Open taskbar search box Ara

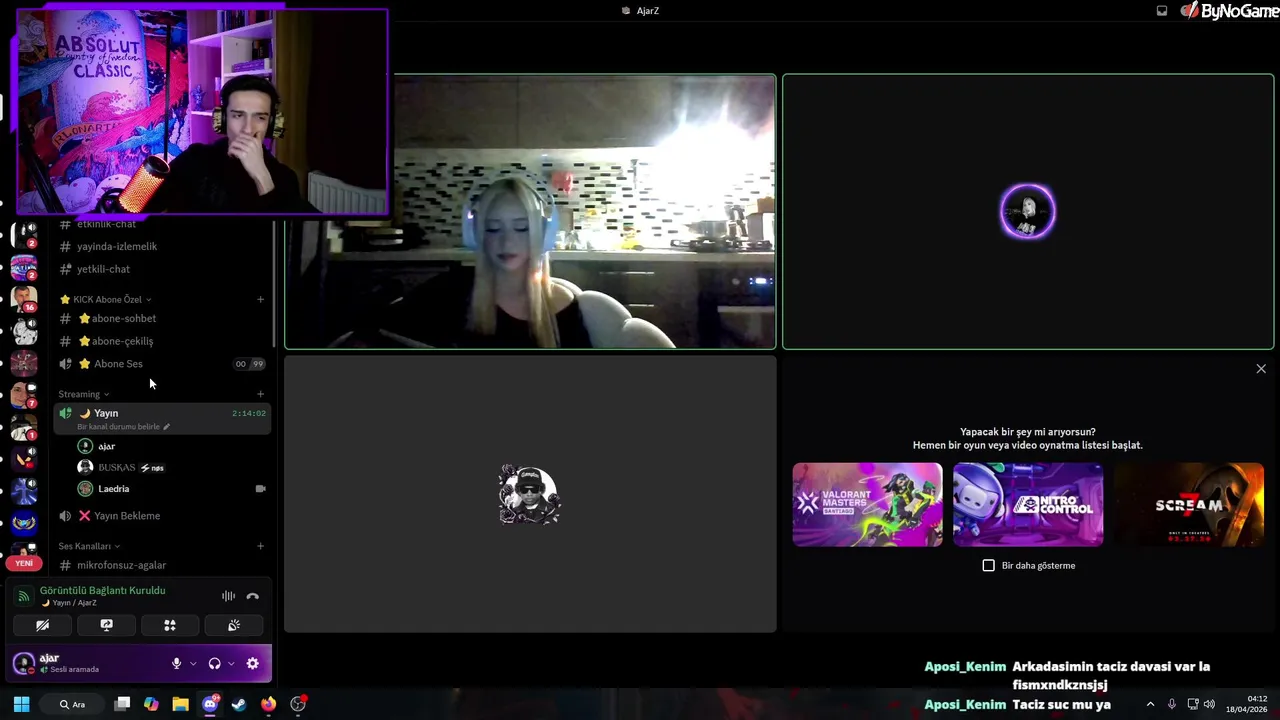(72, 704)
